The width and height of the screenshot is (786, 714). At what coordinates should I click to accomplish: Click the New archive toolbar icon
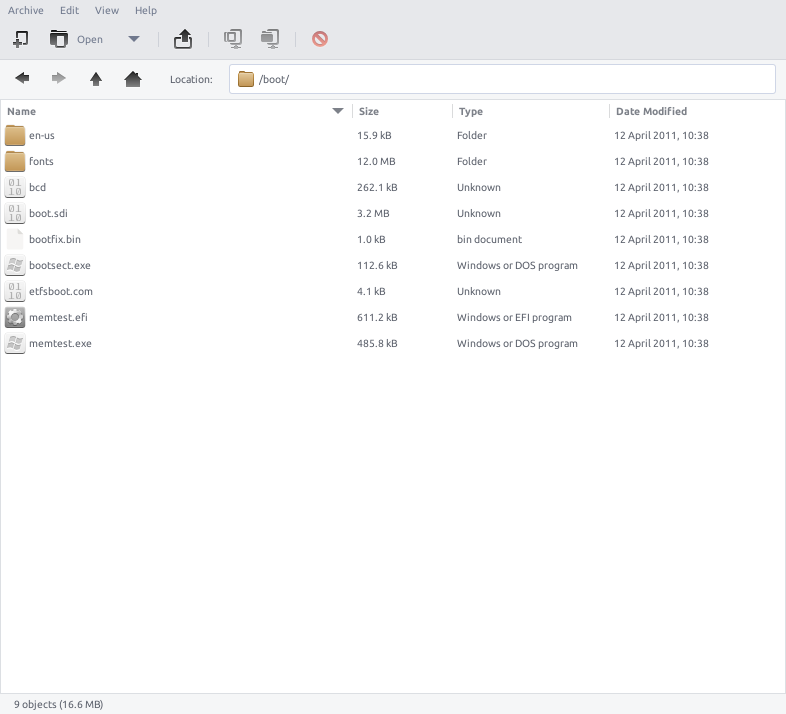tap(20, 39)
